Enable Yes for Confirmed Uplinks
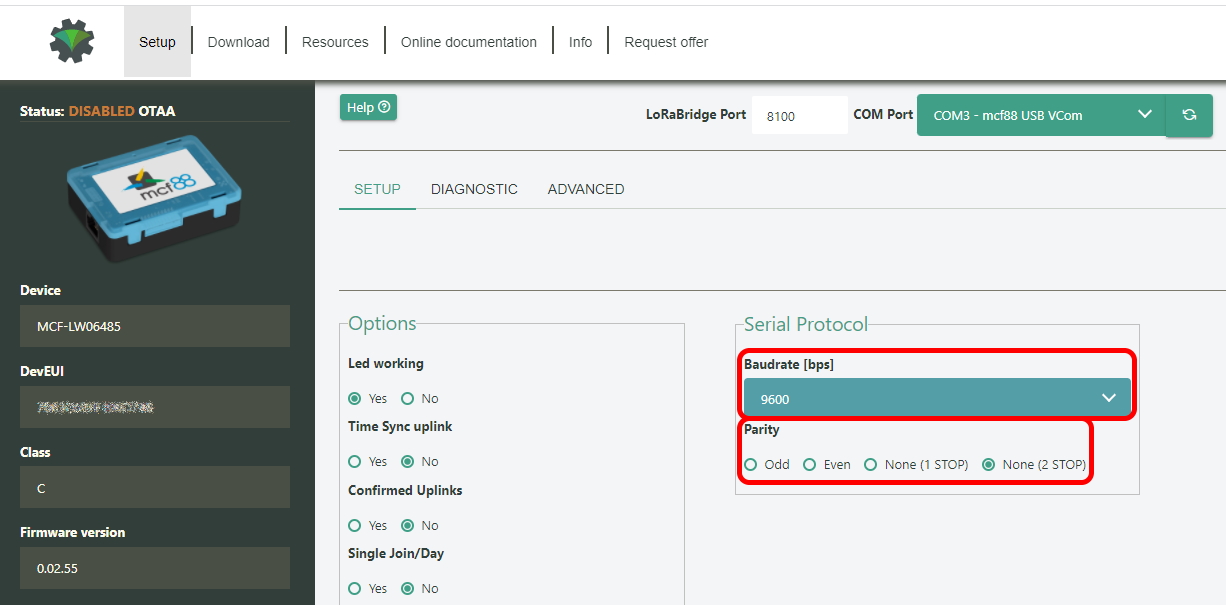 [355, 525]
